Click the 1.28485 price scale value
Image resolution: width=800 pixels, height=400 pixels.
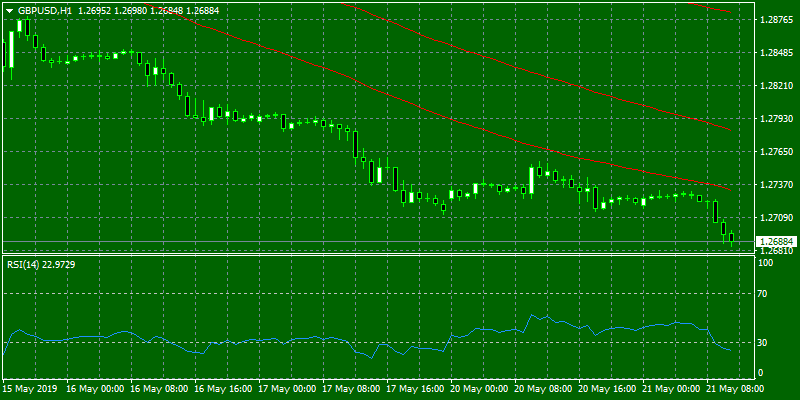[776, 53]
